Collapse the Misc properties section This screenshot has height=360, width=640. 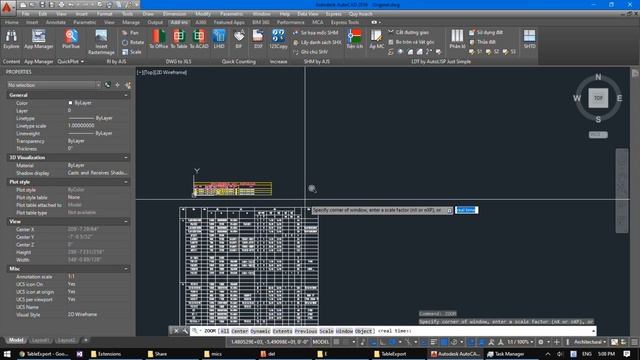126,269
